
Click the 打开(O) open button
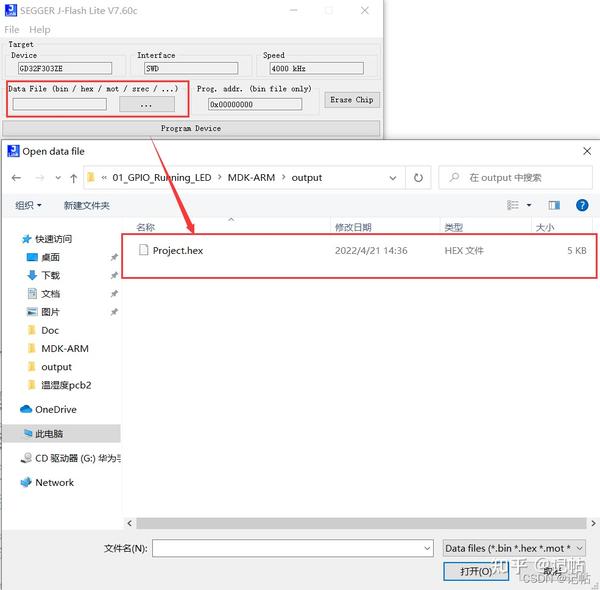476,571
